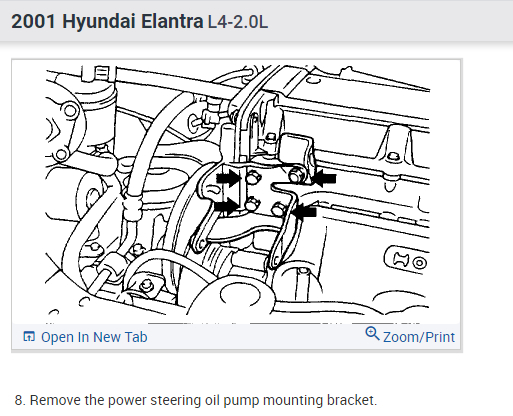Viewport: 513px width, 416px height.
Task: Click the upper-right bracket bolt in diagram
Action: pyautogui.click(x=296, y=175)
